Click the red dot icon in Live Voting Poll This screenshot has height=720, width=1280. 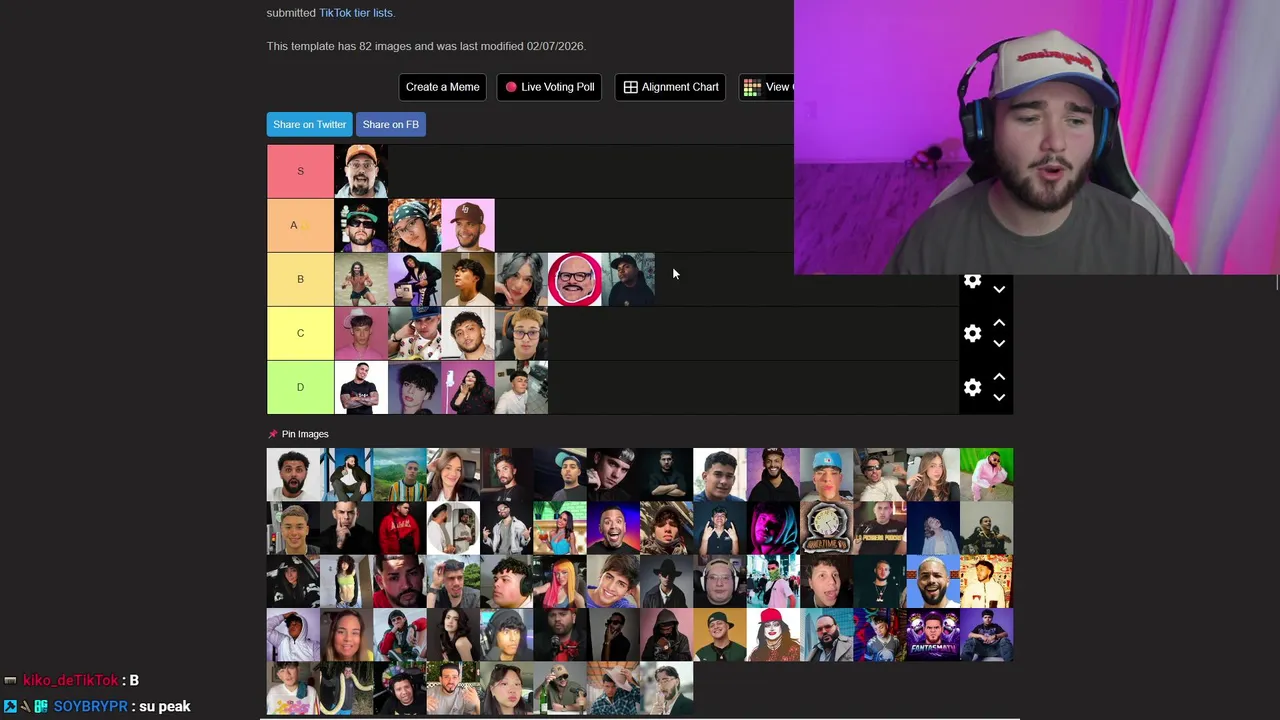pyautogui.click(x=511, y=87)
